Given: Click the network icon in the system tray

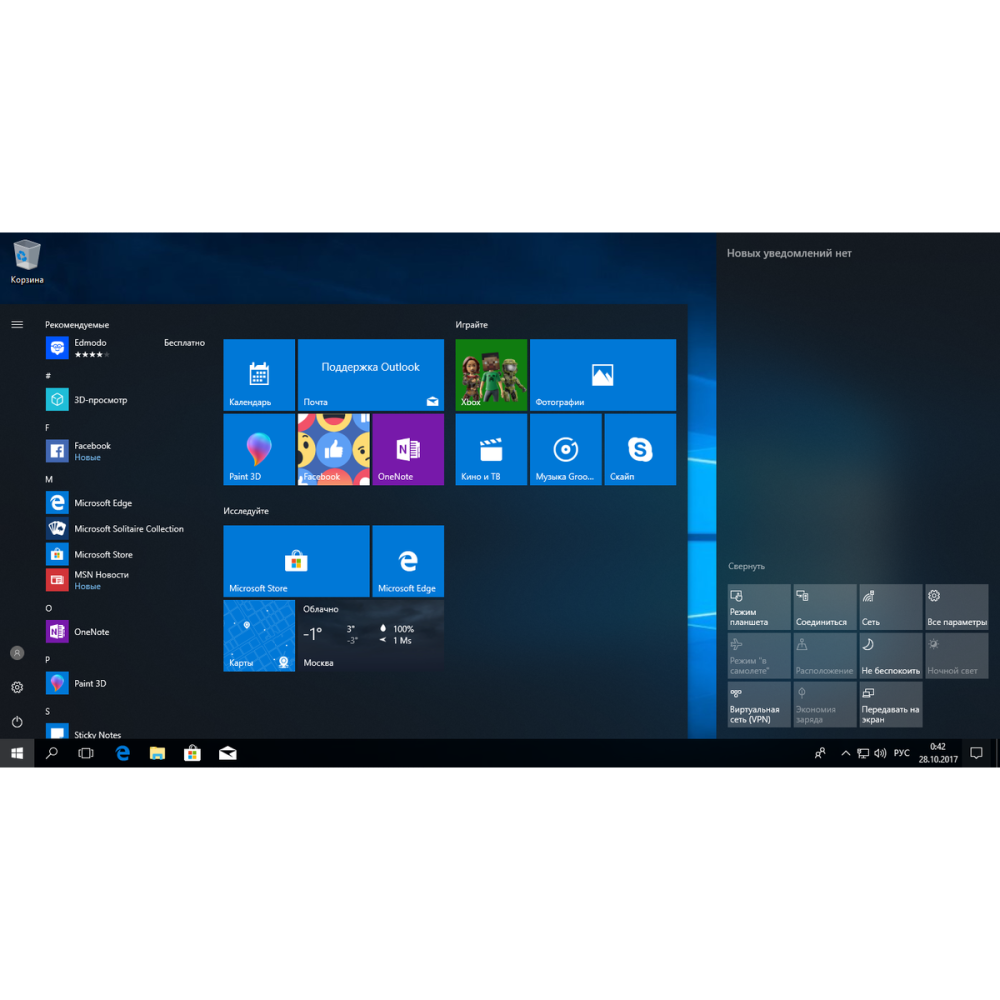Looking at the screenshot, I should [x=862, y=753].
